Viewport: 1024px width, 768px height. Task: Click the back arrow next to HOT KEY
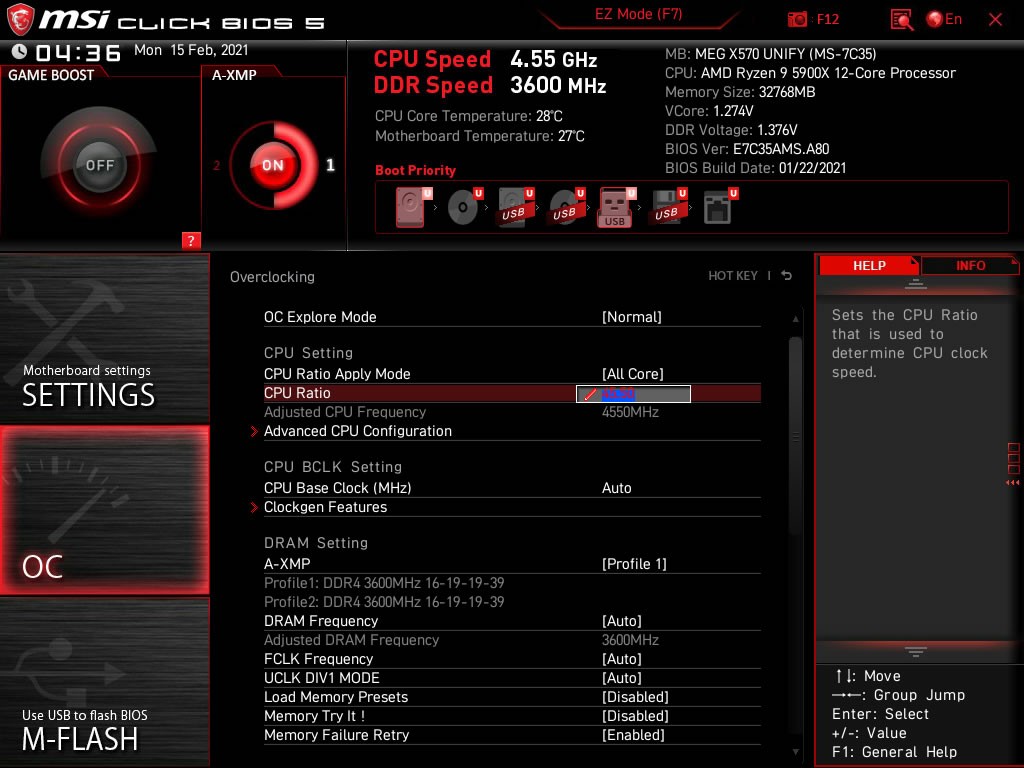pos(787,276)
